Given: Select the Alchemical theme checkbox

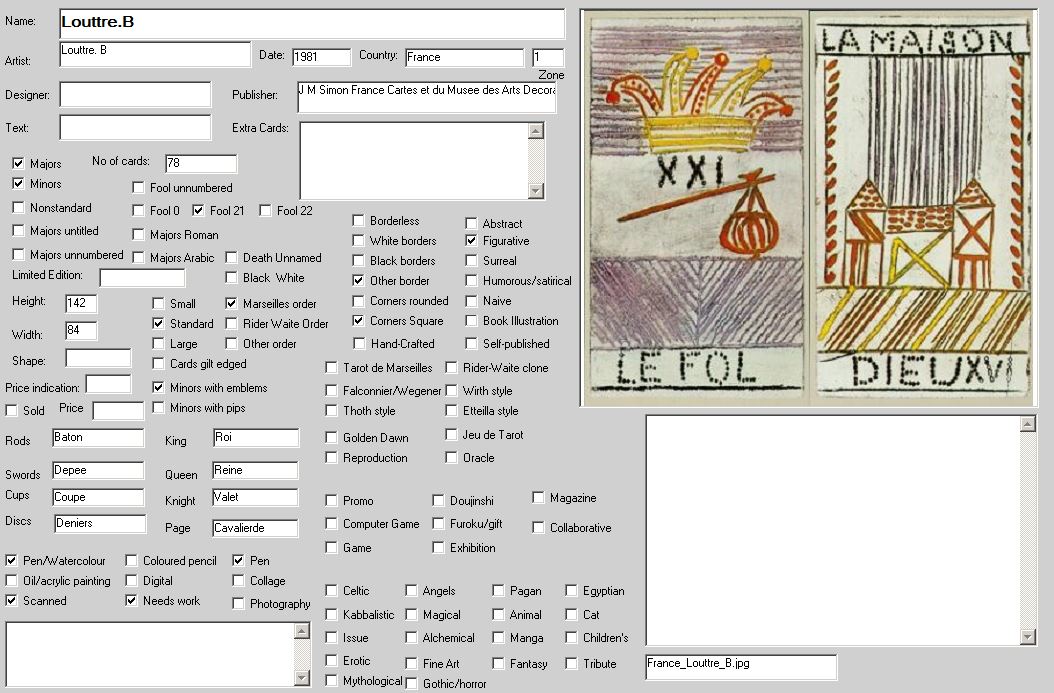Looking at the screenshot, I should (412, 638).
